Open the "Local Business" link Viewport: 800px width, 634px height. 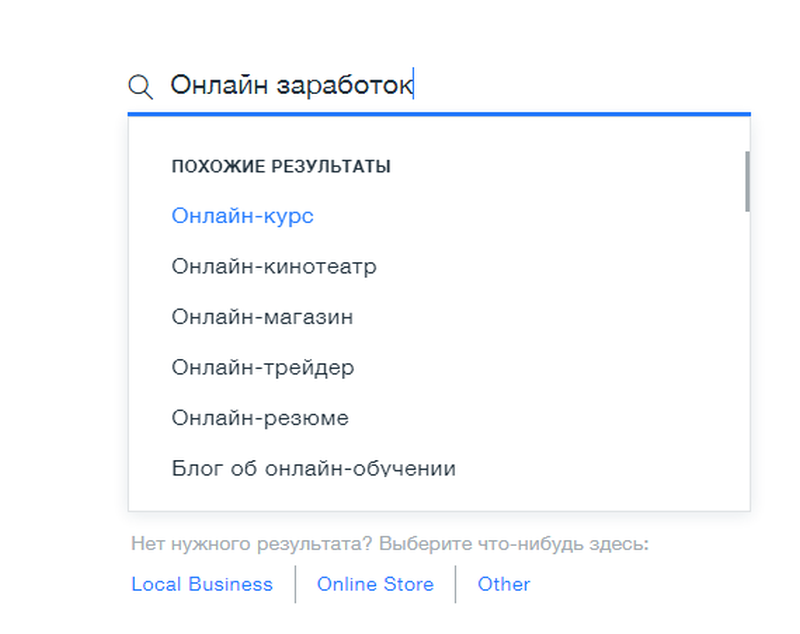point(202,584)
